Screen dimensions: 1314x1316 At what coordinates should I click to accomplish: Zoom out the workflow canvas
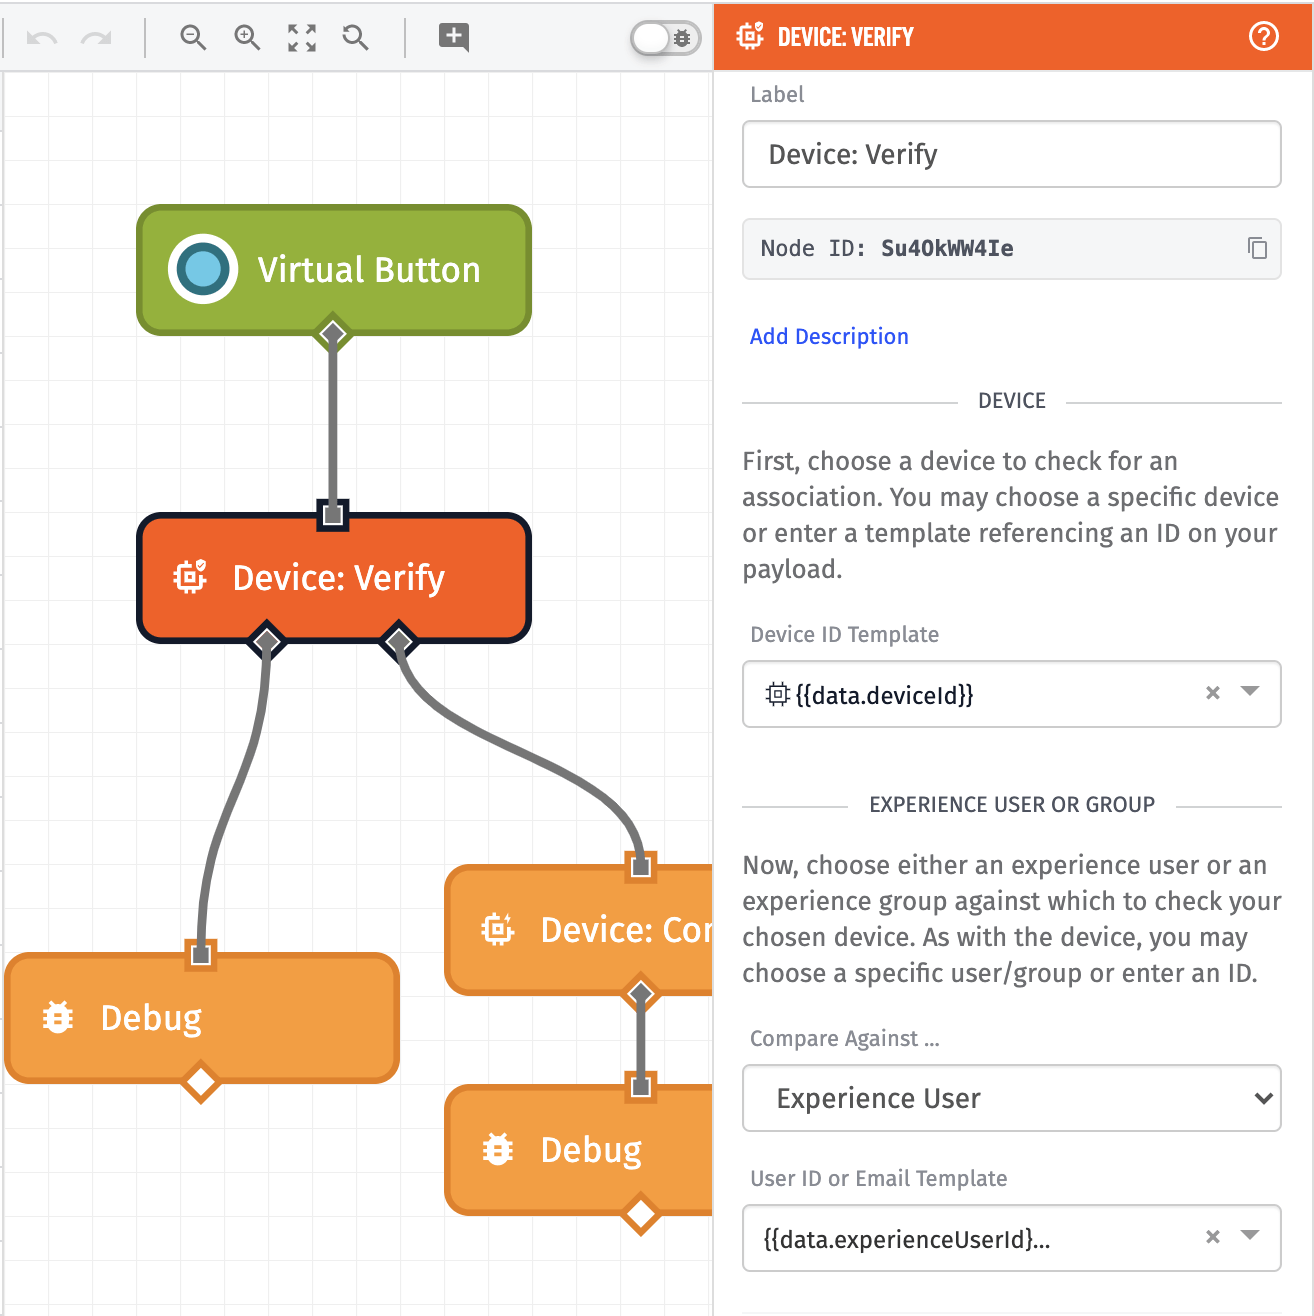coord(193,38)
